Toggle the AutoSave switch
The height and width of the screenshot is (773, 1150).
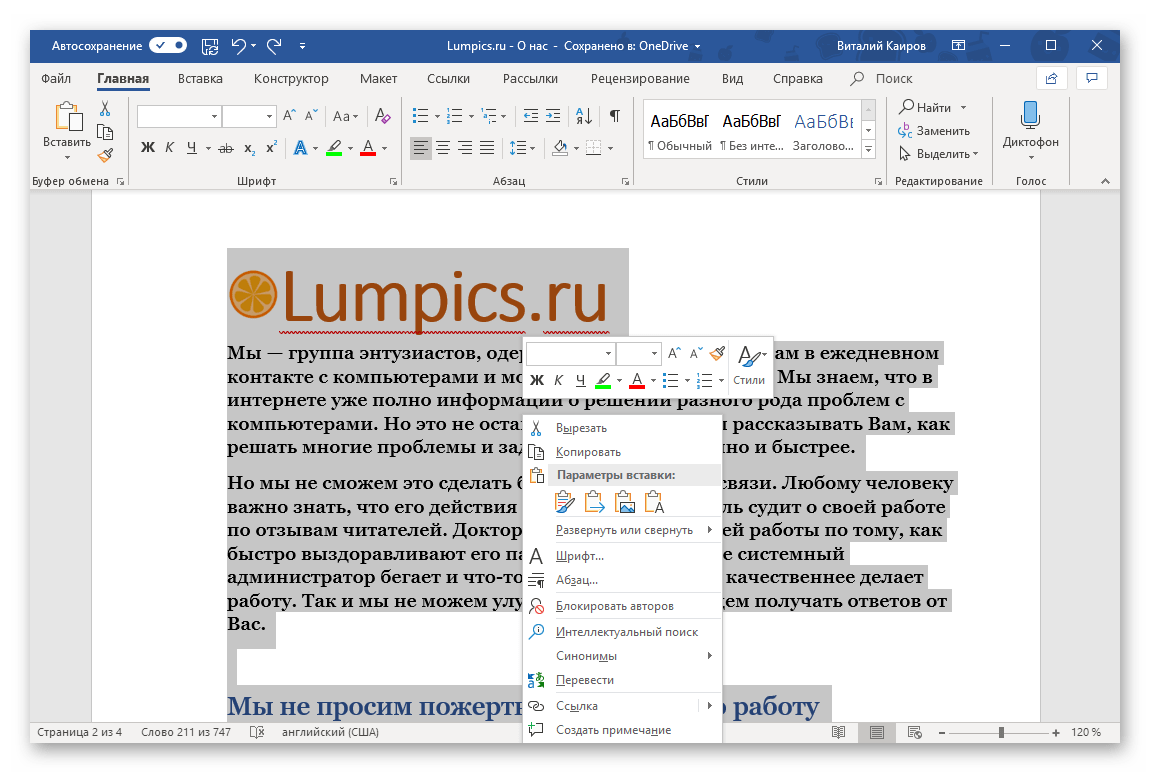pos(168,46)
